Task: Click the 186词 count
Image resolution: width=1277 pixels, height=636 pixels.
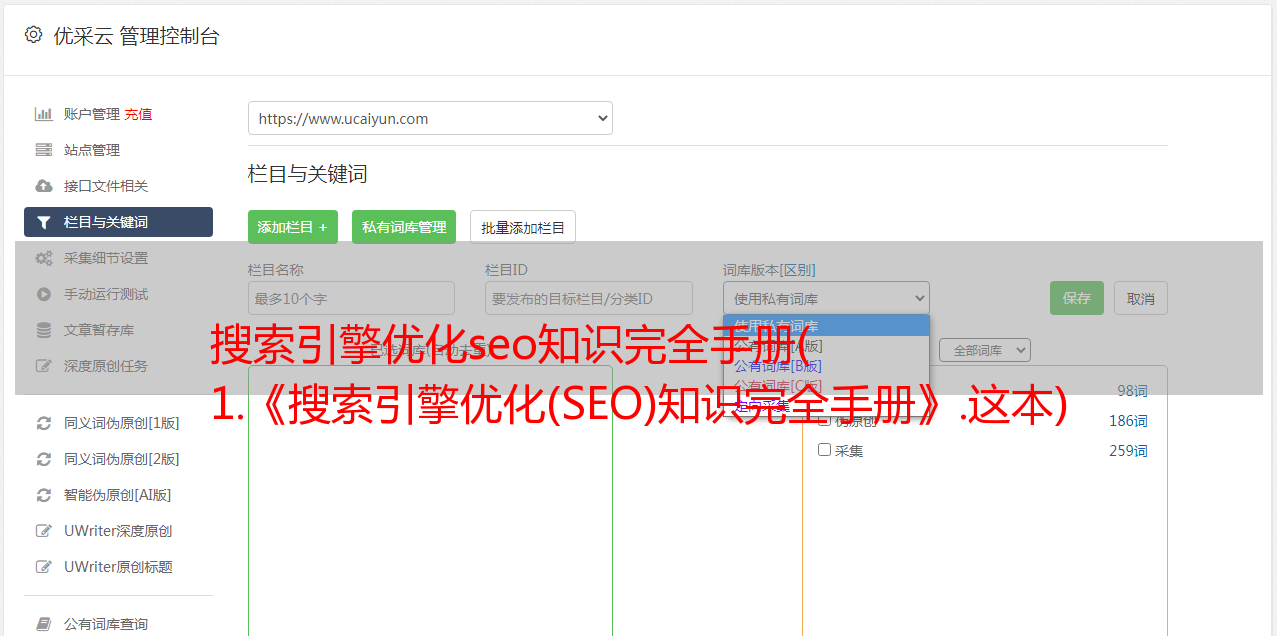Action: [1128, 421]
